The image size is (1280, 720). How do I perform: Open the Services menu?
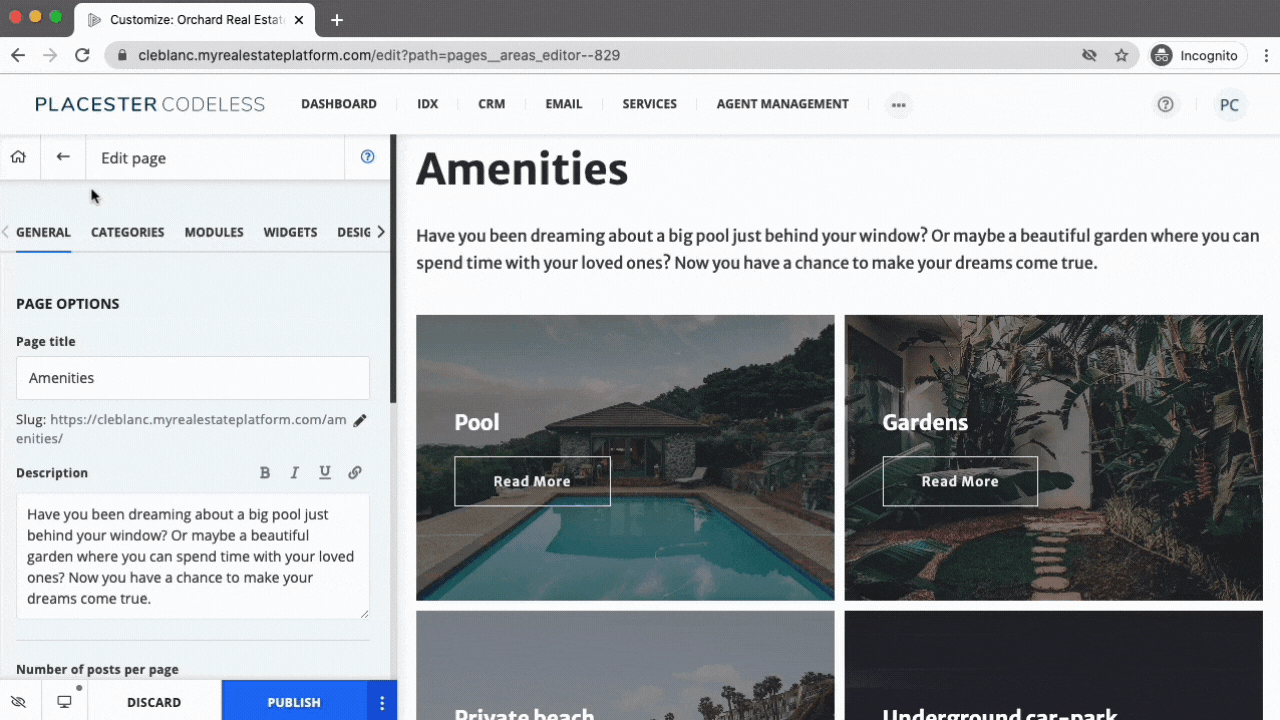click(x=649, y=104)
